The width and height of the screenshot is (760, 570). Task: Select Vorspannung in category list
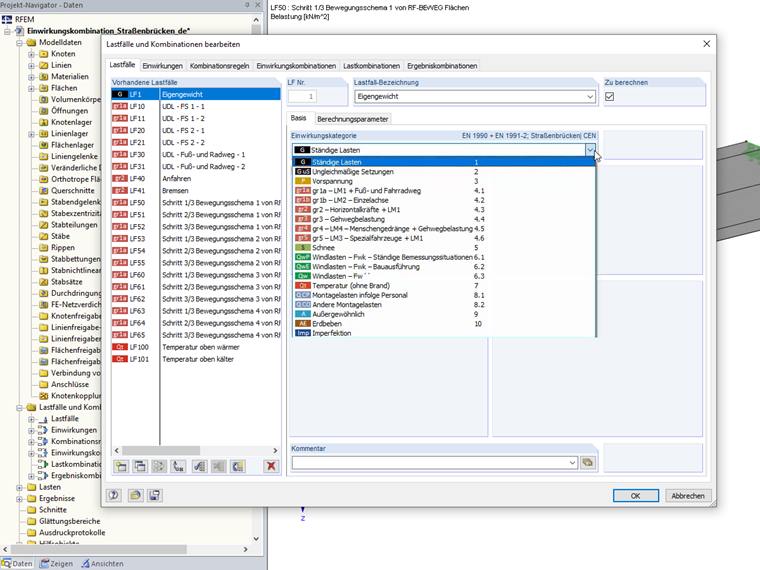tap(444, 181)
